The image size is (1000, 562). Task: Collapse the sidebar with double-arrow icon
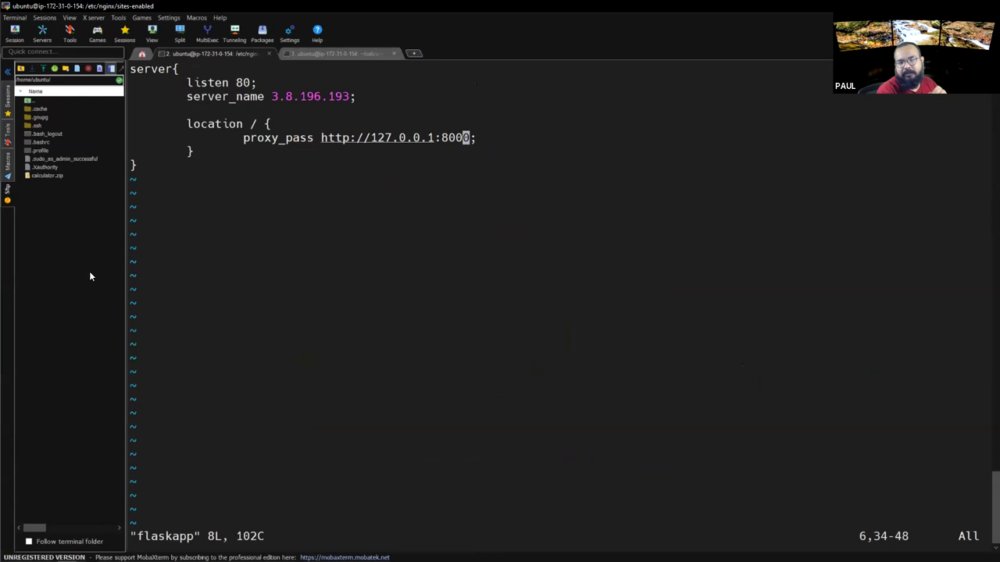tap(8, 71)
